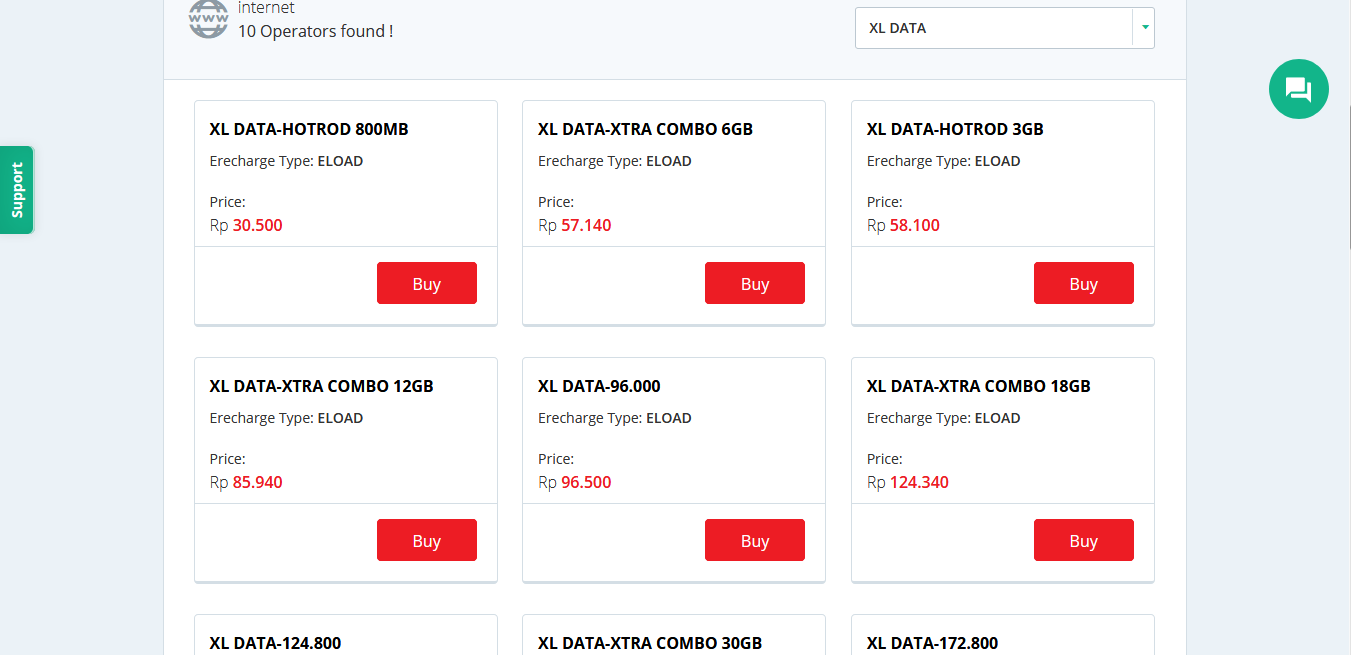1351x655 pixels.
Task: Click the "10 Operators found !" text
Action: pos(315,31)
